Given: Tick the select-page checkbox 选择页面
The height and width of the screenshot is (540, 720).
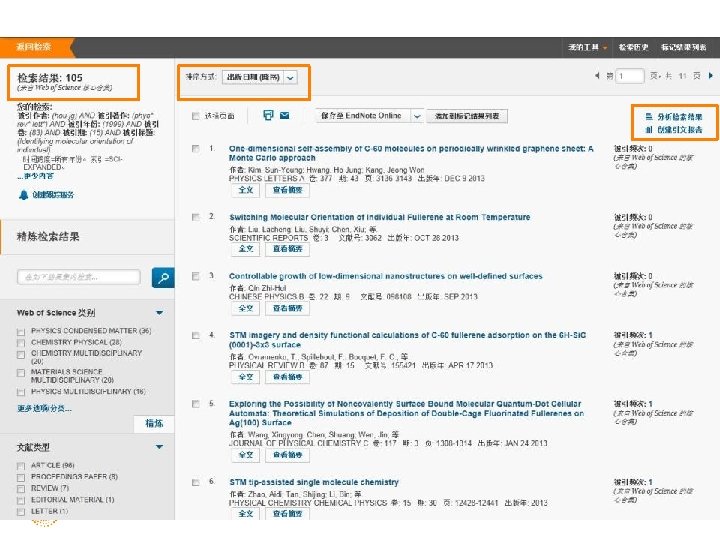Looking at the screenshot, I should click(196, 116).
